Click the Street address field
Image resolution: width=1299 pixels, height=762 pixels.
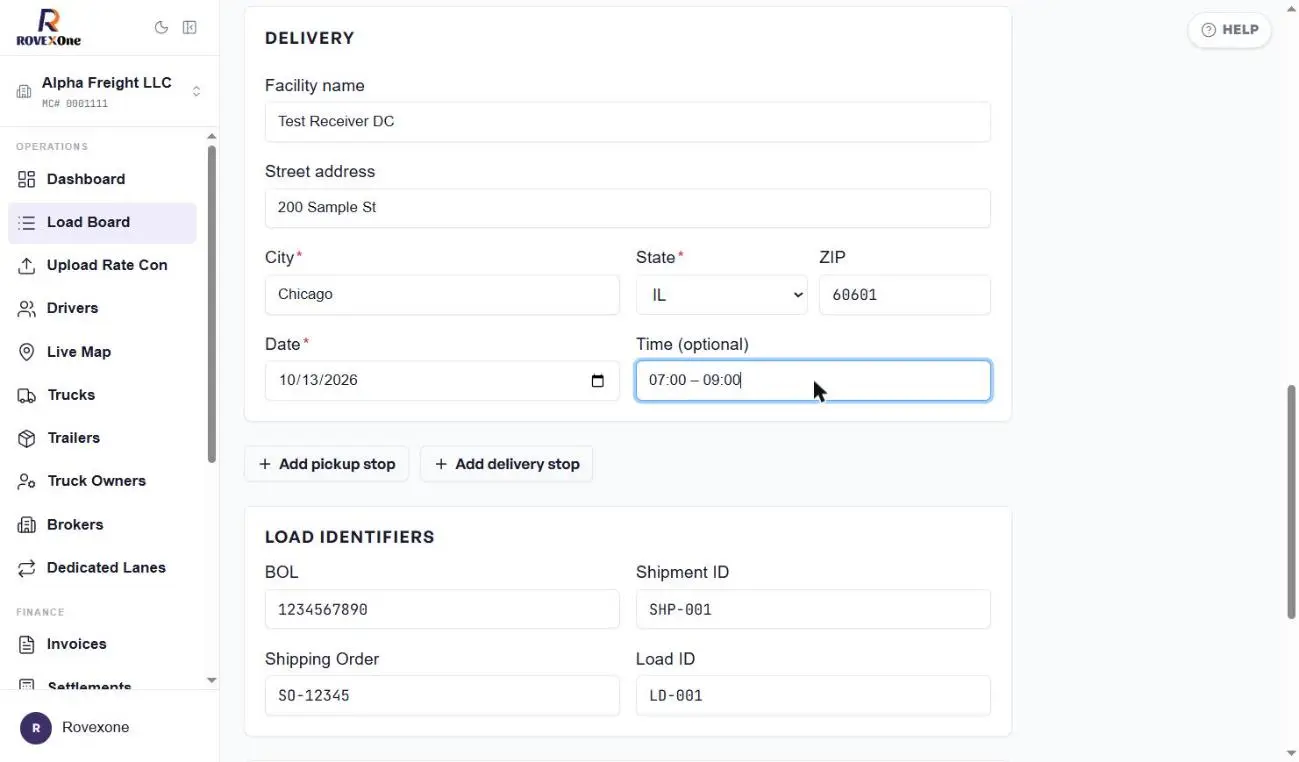click(x=628, y=208)
